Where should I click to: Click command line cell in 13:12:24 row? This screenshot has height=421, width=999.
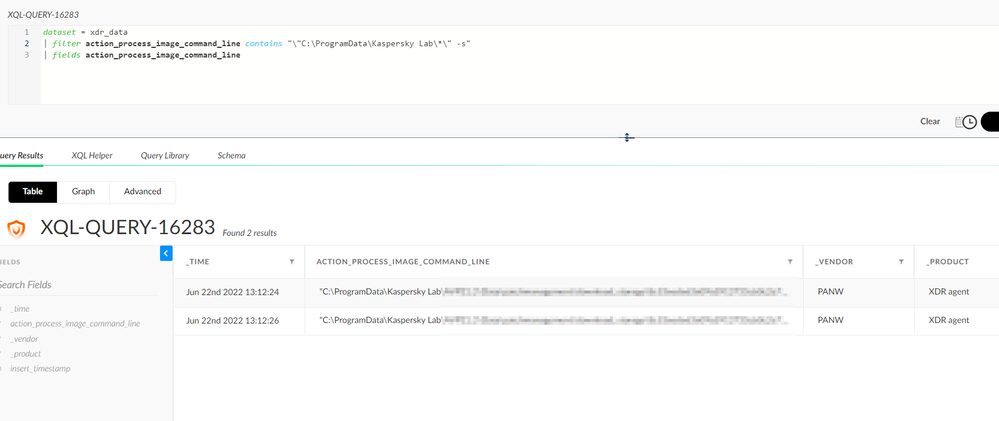pyautogui.click(x=554, y=292)
